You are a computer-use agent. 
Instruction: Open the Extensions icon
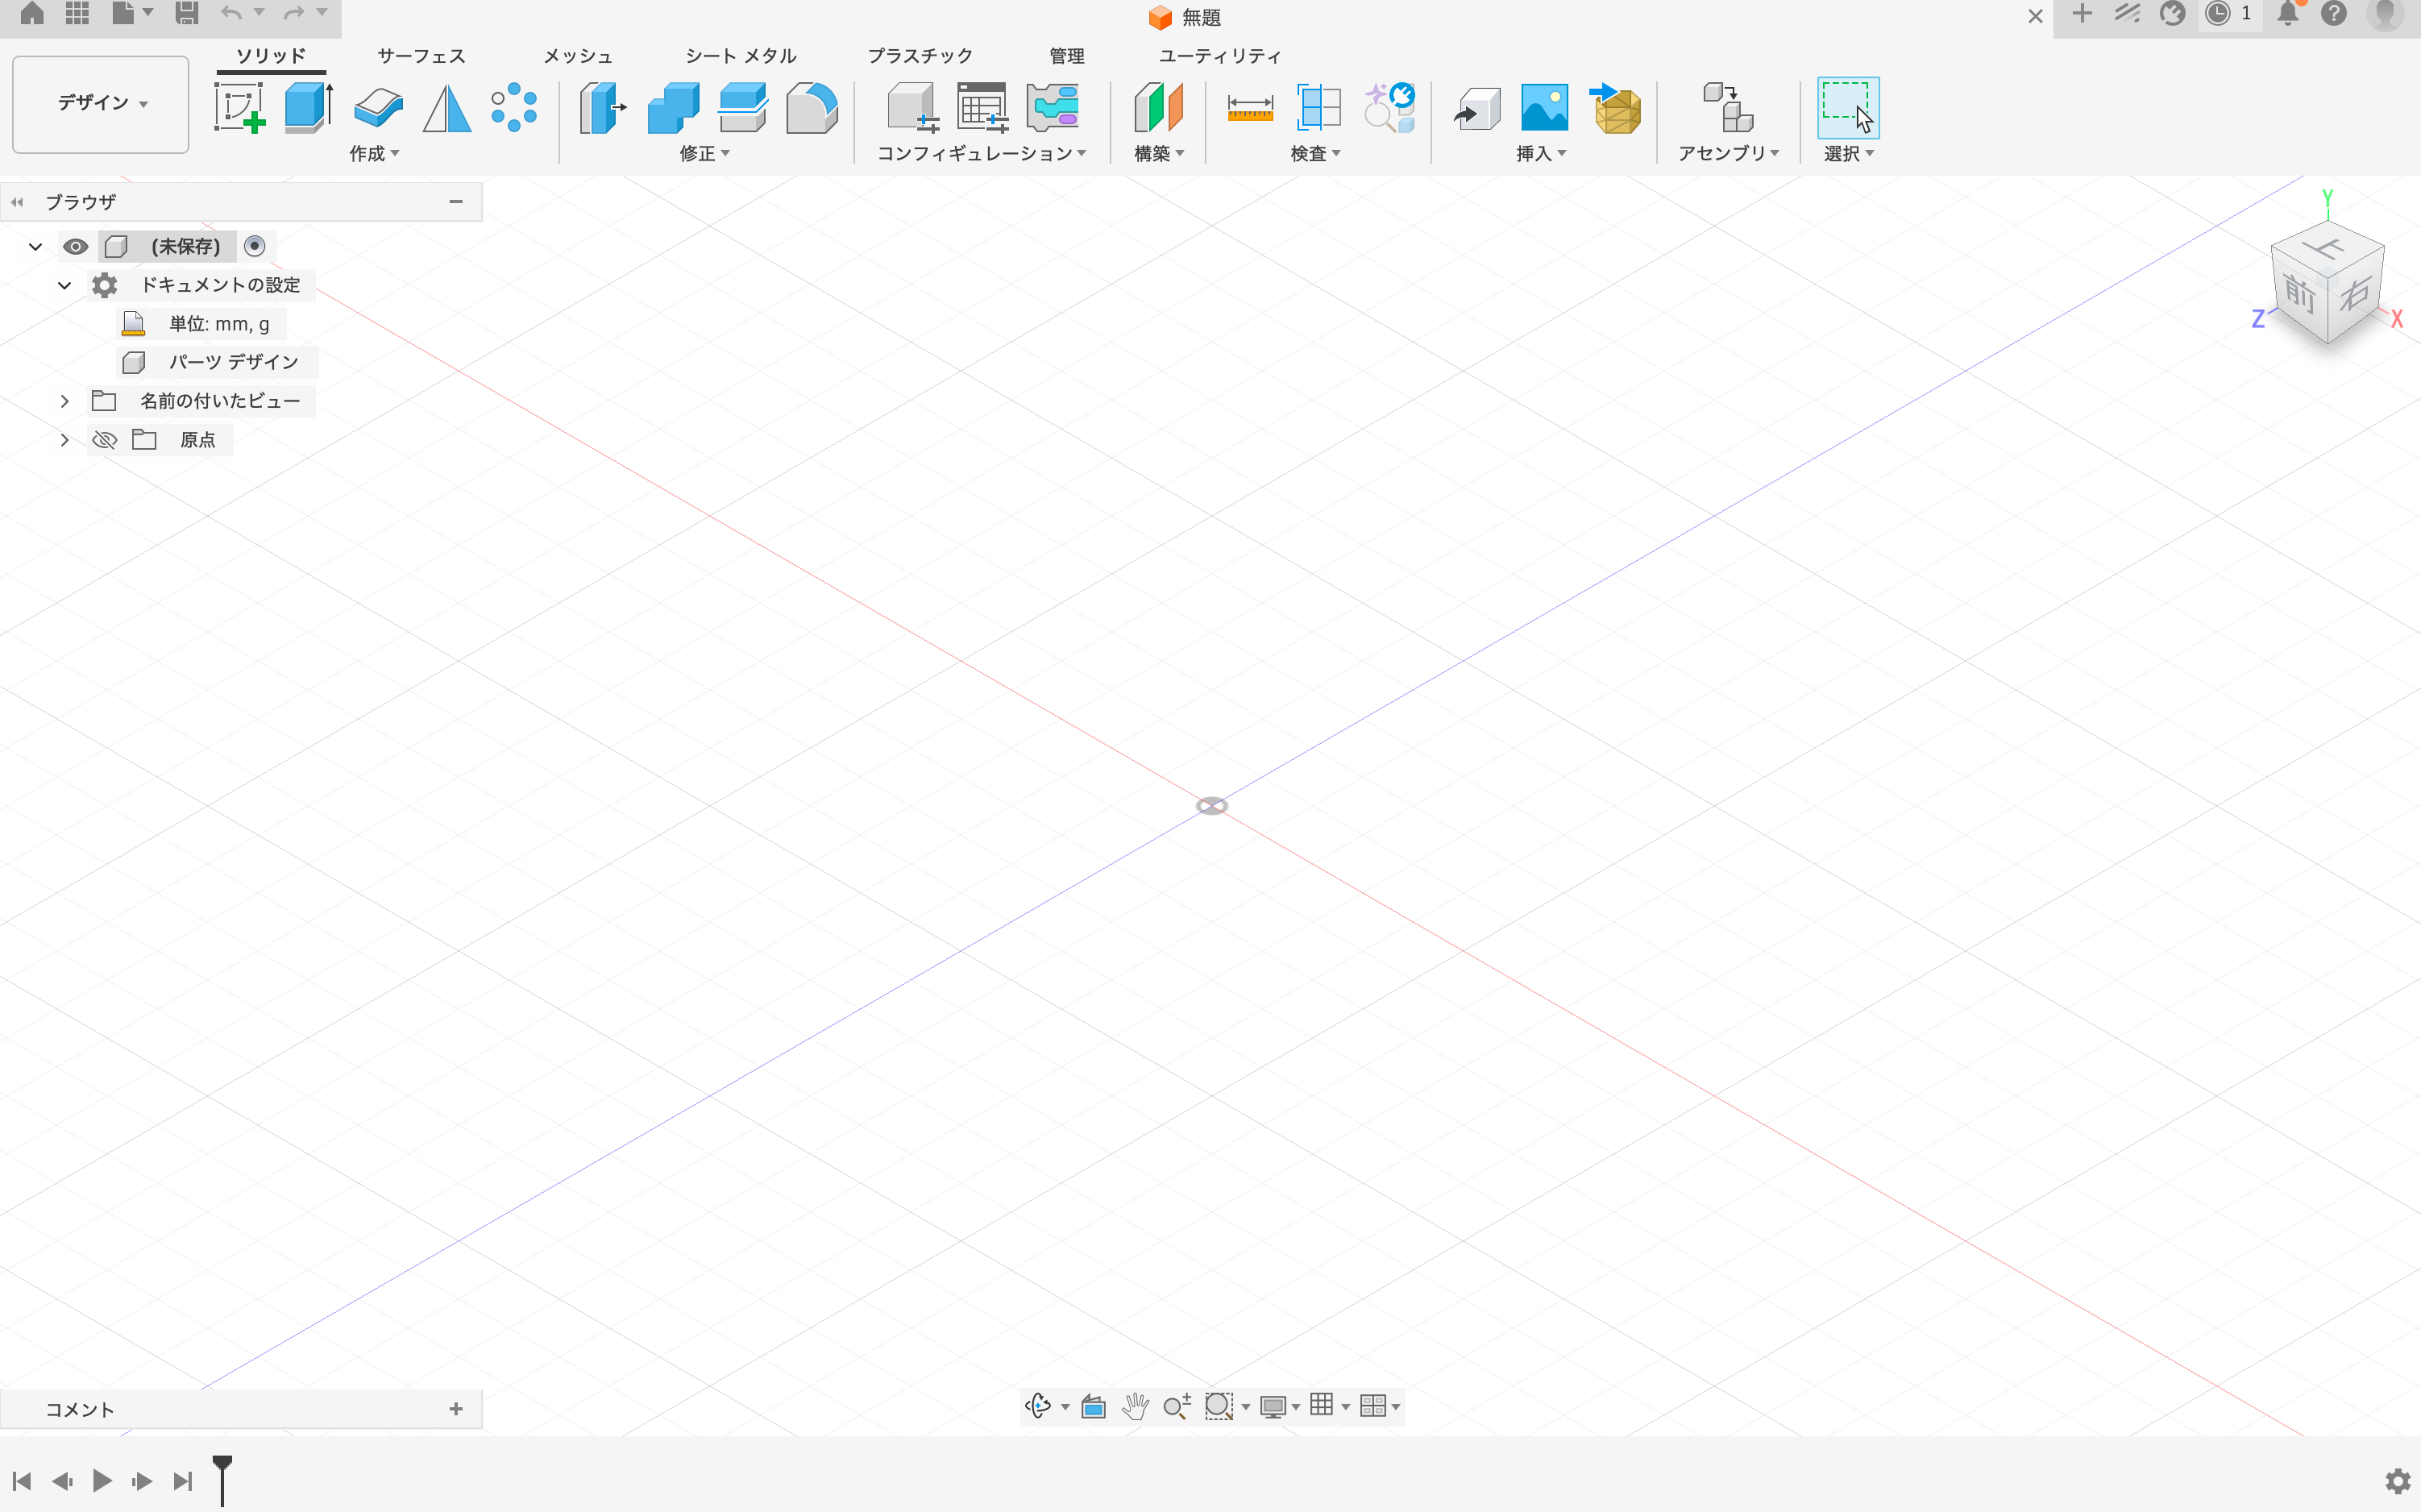click(2172, 13)
